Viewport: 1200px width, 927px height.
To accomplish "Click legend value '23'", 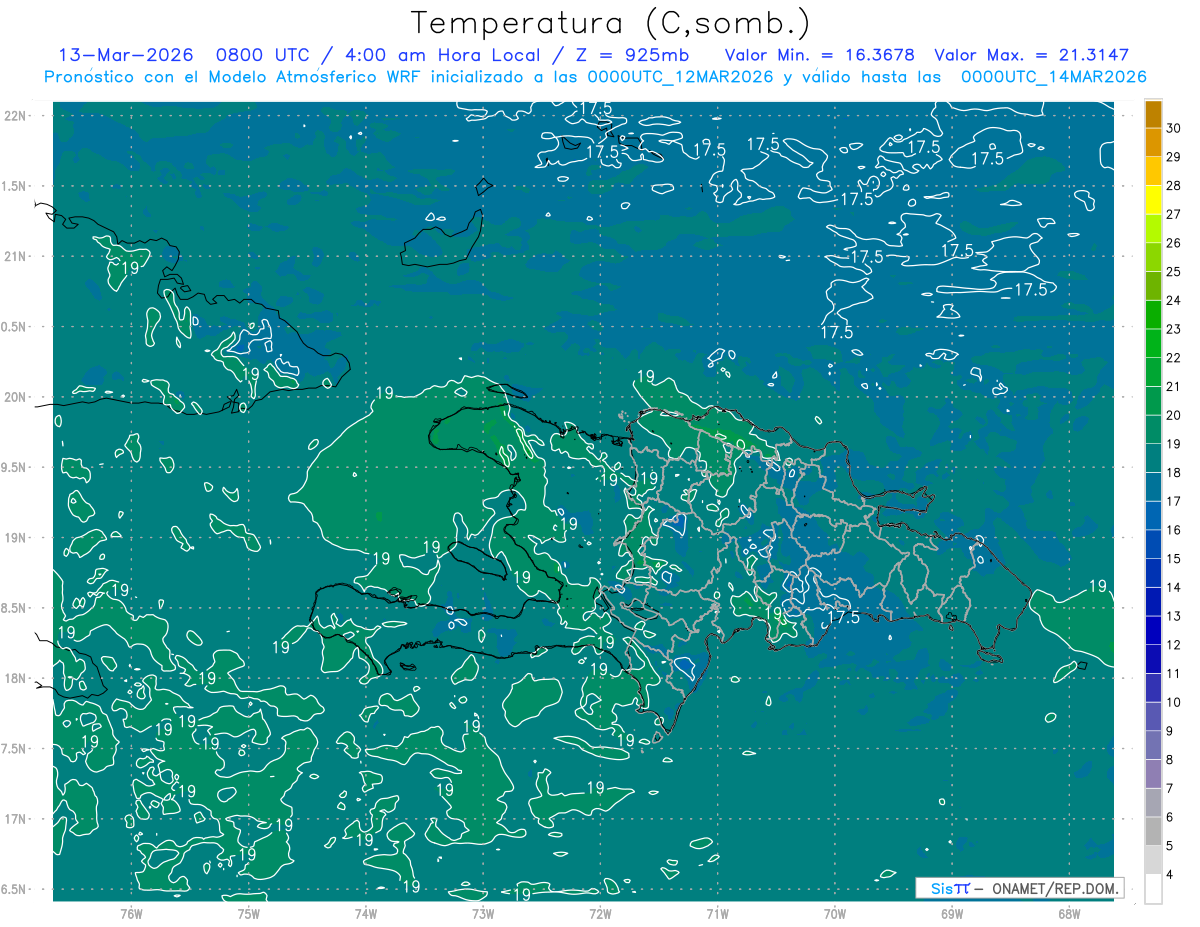I will pyautogui.click(x=1173, y=329).
